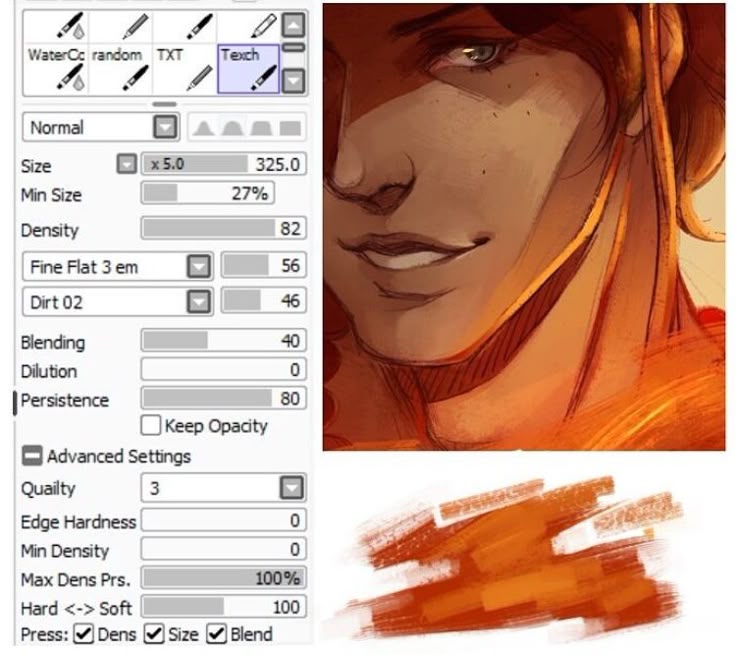Choose the third flatter brush edge shape
The height and width of the screenshot is (655, 736).
coord(261,128)
